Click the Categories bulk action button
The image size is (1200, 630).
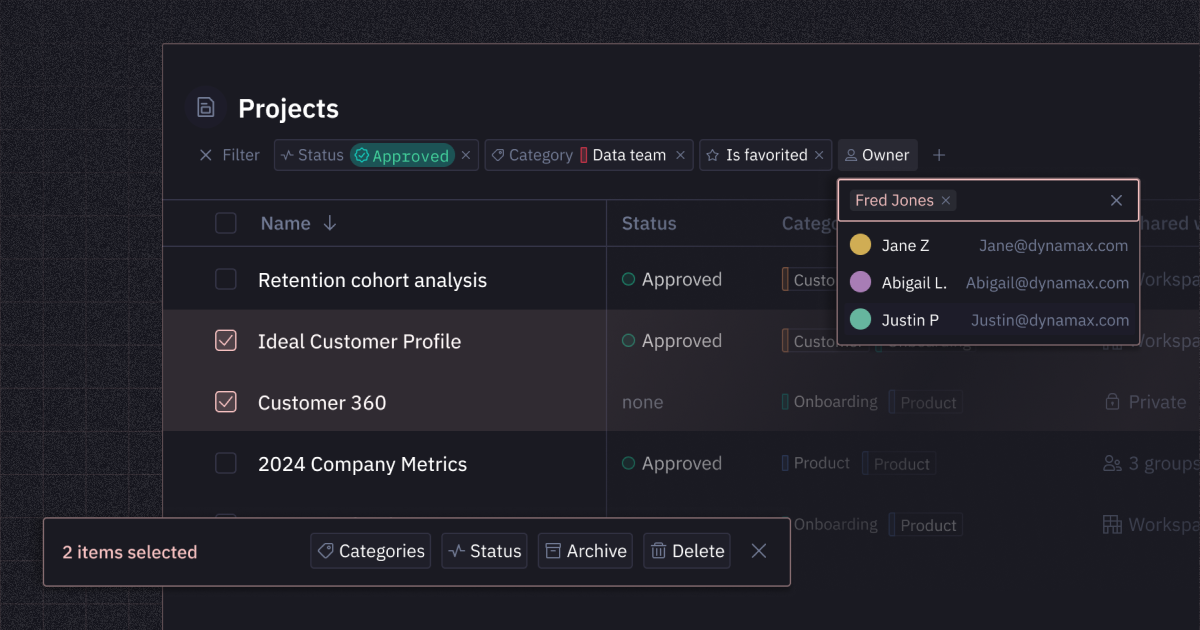tap(371, 551)
